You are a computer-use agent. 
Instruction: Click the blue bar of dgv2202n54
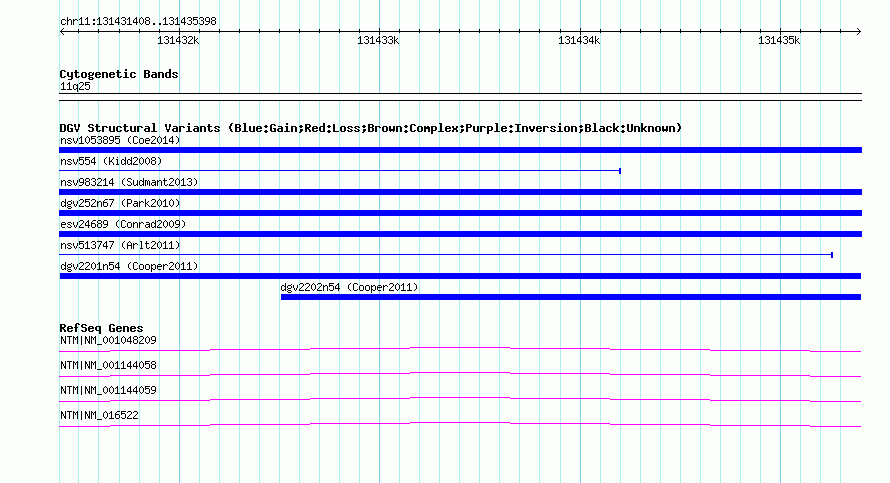click(x=571, y=297)
